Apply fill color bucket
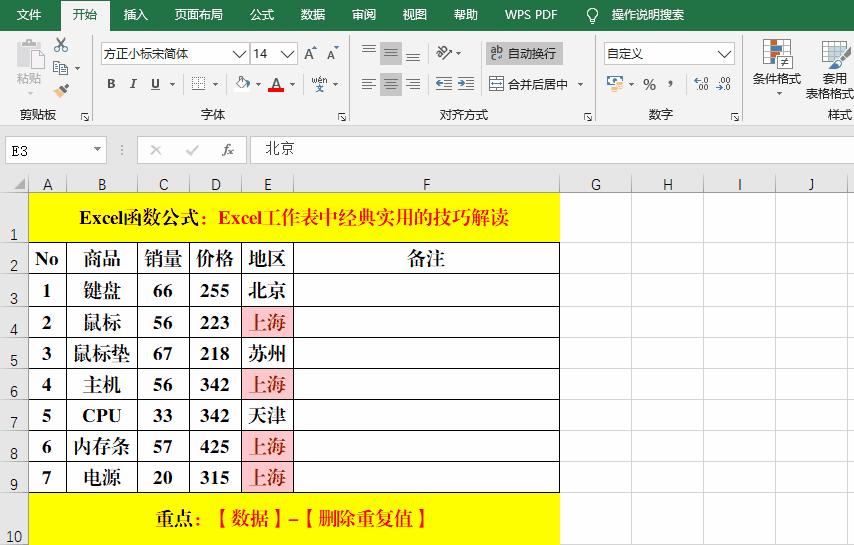This screenshot has width=854, height=545. 242,83
